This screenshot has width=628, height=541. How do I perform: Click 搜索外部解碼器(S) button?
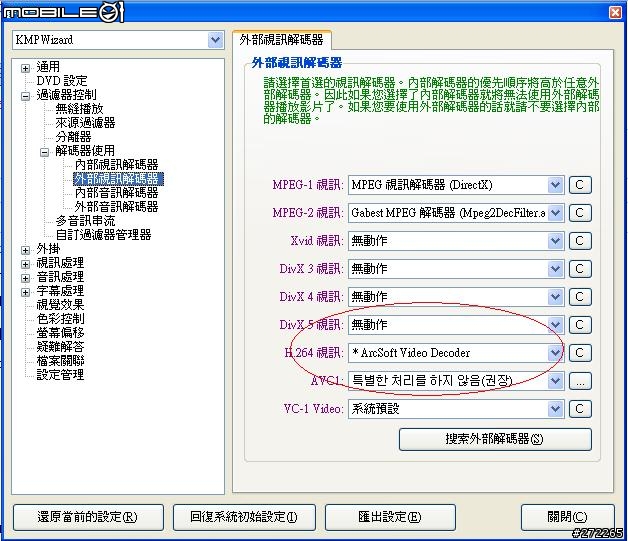[x=495, y=439]
